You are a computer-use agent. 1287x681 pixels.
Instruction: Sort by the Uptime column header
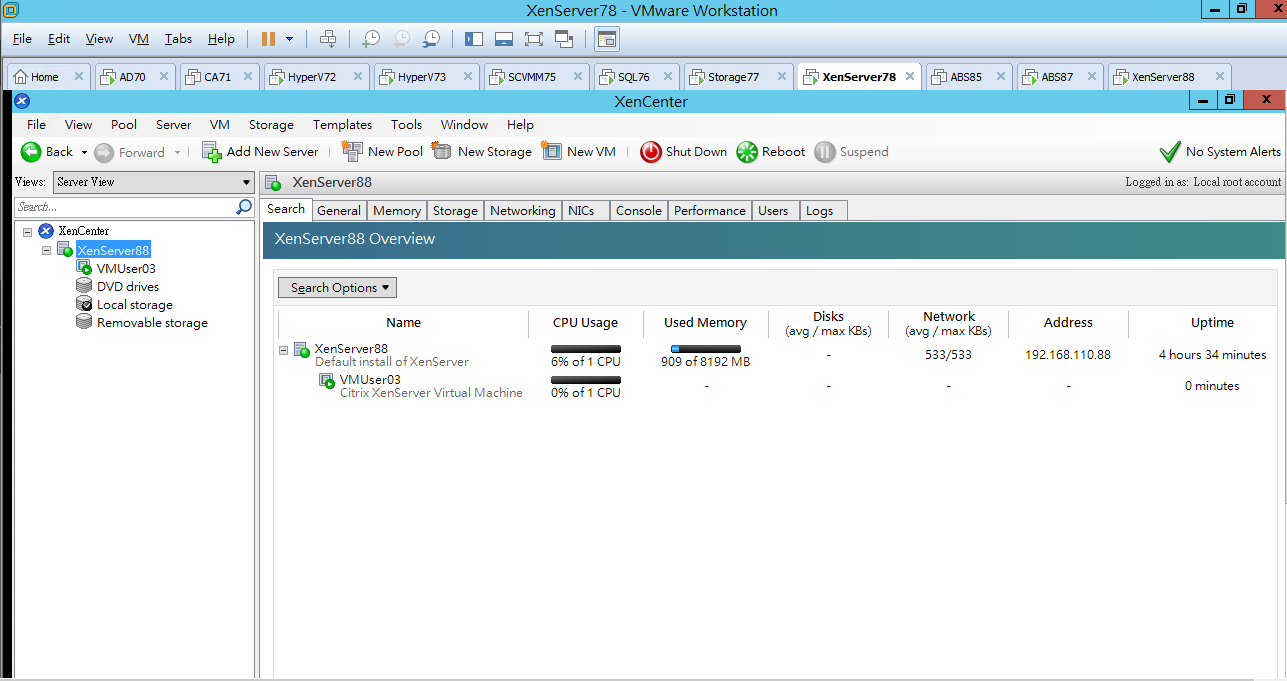coord(1212,322)
